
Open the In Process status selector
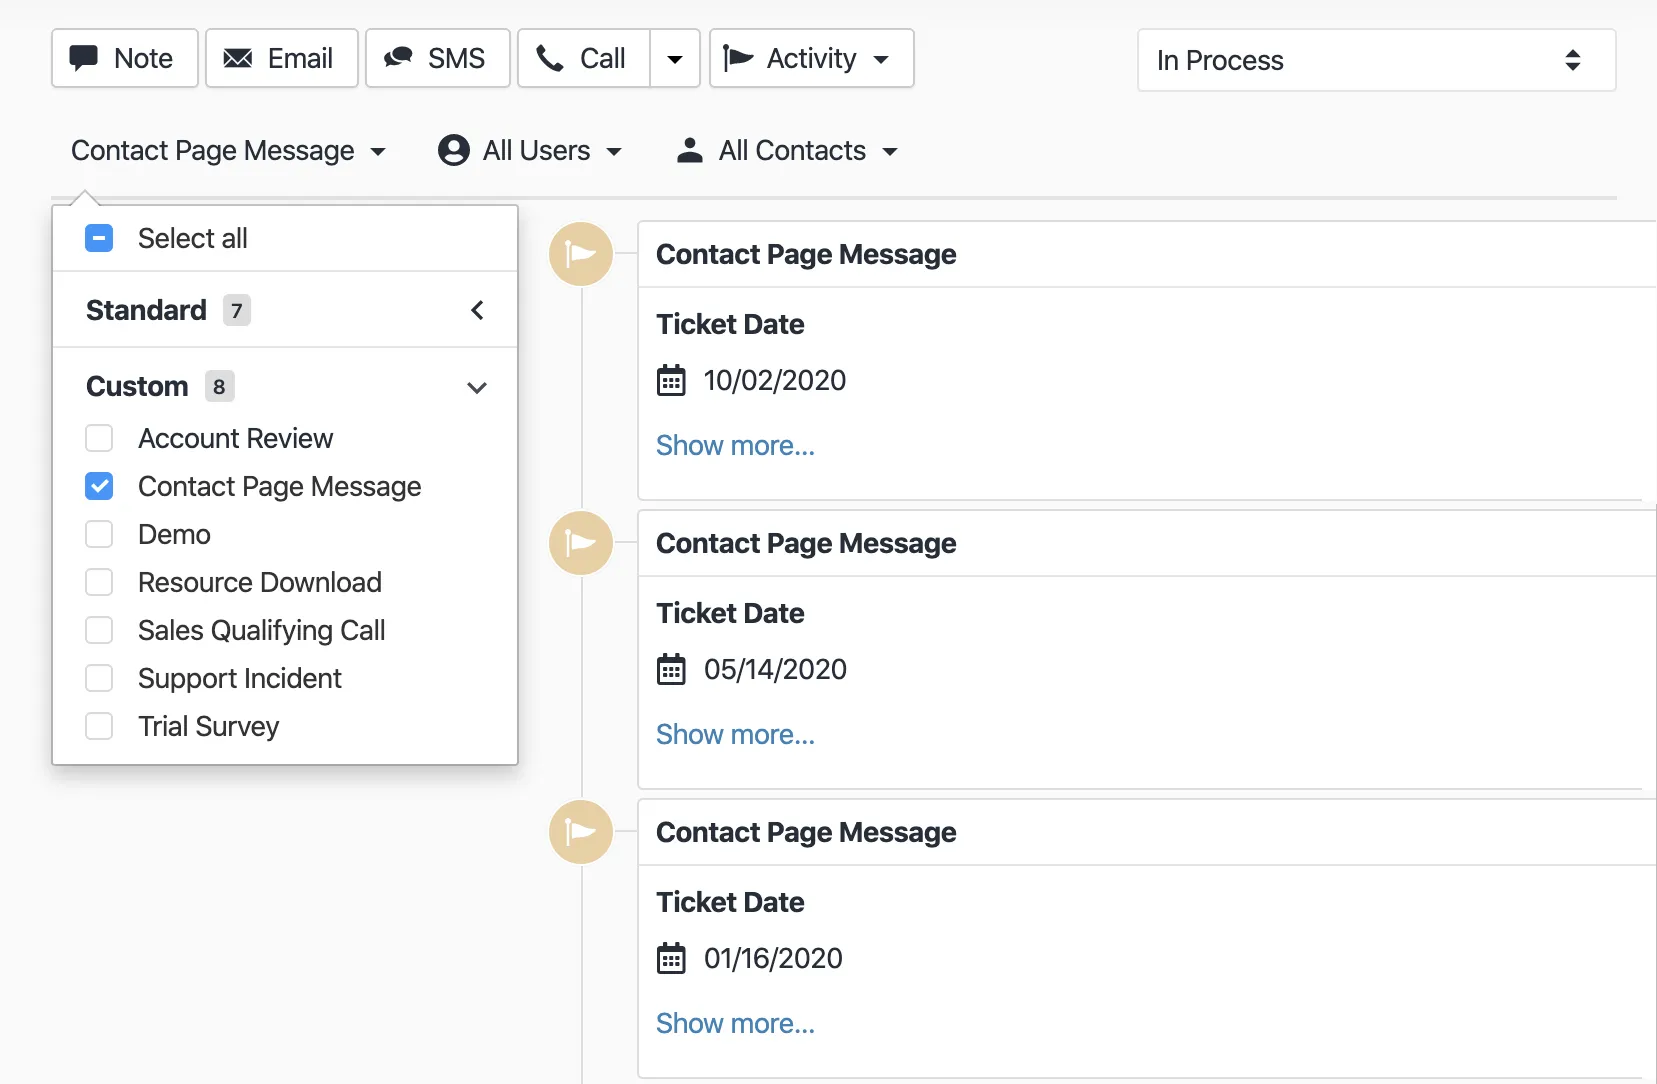tap(1377, 60)
